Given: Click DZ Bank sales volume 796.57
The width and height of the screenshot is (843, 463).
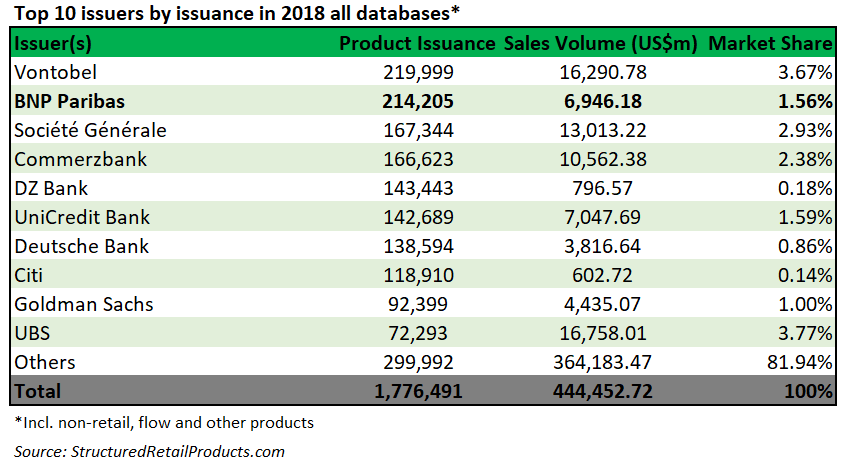Looking at the screenshot, I should 603,189.
